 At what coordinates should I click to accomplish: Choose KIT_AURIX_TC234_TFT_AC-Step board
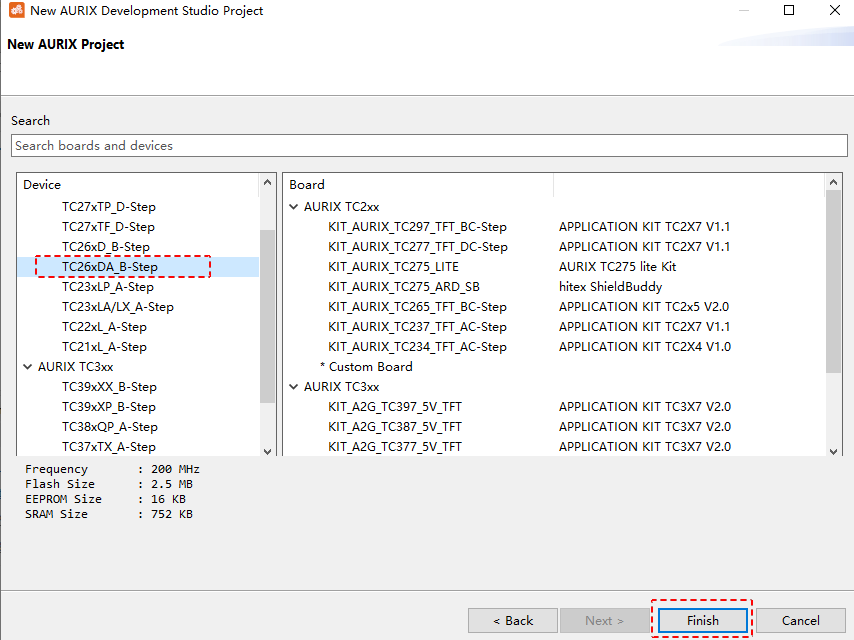point(417,347)
